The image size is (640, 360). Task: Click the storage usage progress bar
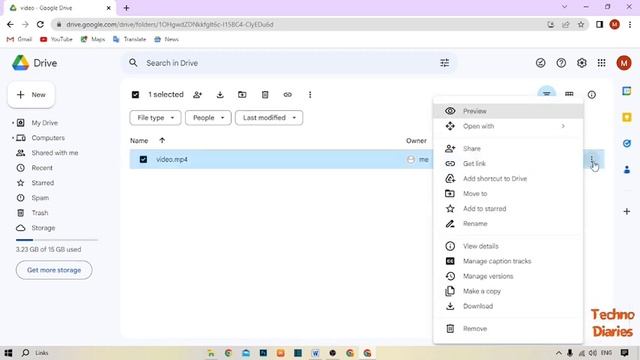[57, 240]
